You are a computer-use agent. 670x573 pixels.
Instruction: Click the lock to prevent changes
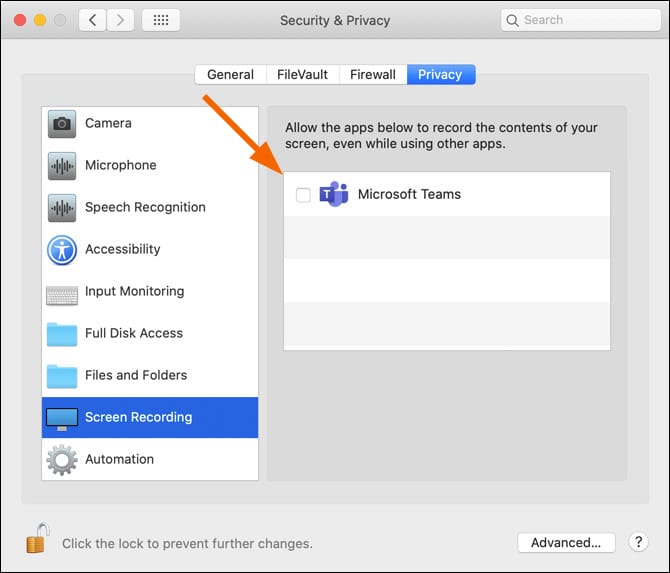(x=37, y=539)
